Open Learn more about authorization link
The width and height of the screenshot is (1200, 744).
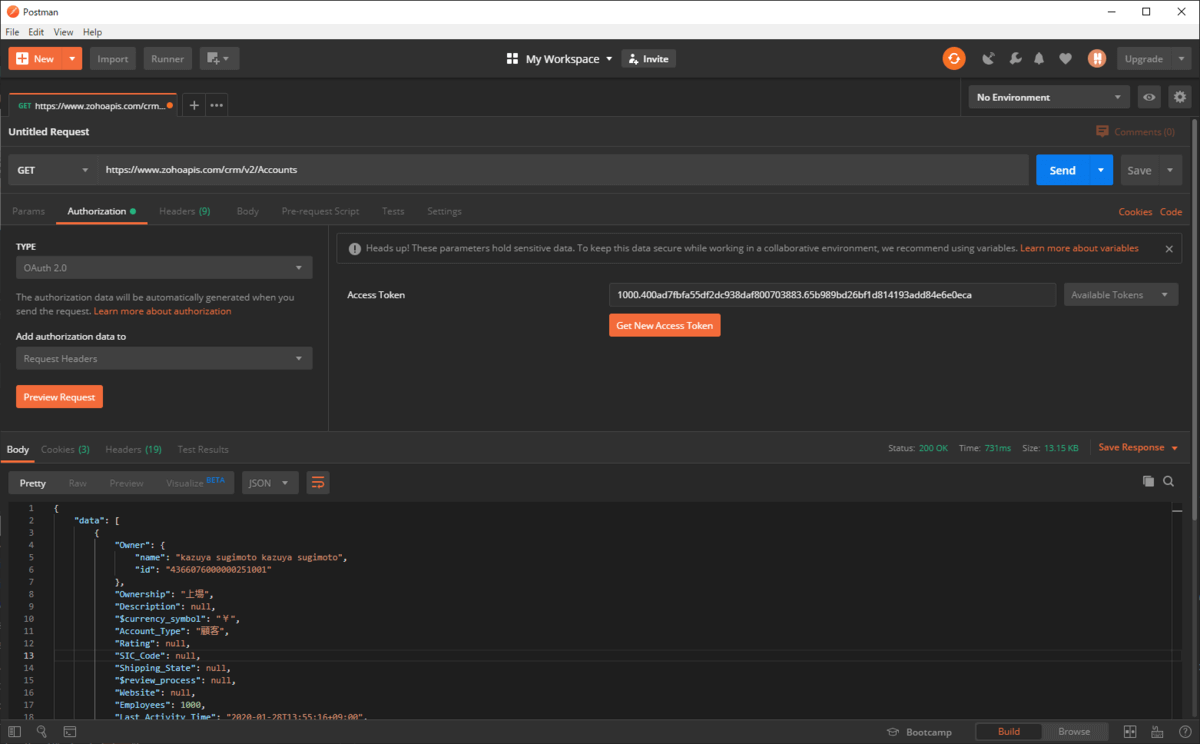(162, 311)
